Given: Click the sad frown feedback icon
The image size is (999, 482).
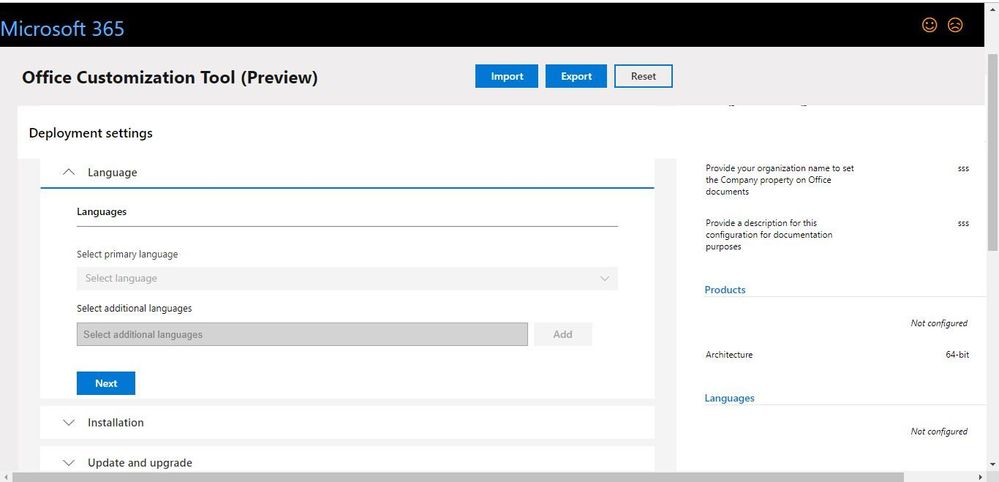Looking at the screenshot, I should pyautogui.click(x=955, y=25).
